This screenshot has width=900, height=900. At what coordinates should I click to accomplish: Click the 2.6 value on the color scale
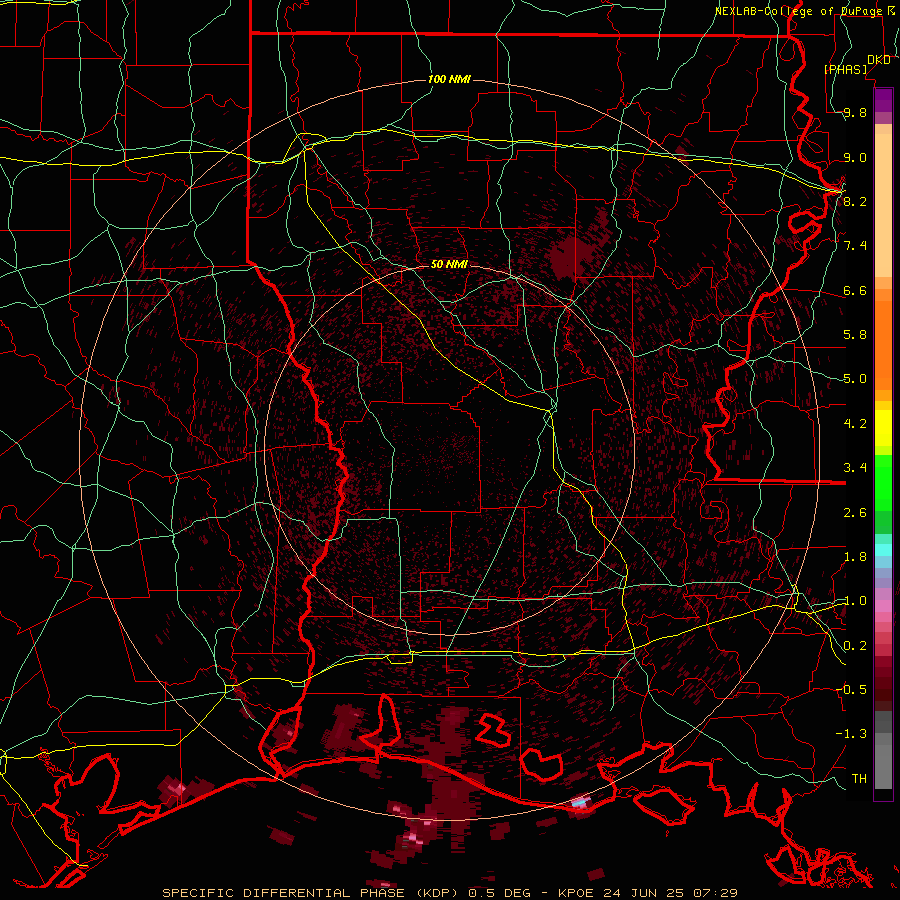pyautogui.click(x=855, y=512)
